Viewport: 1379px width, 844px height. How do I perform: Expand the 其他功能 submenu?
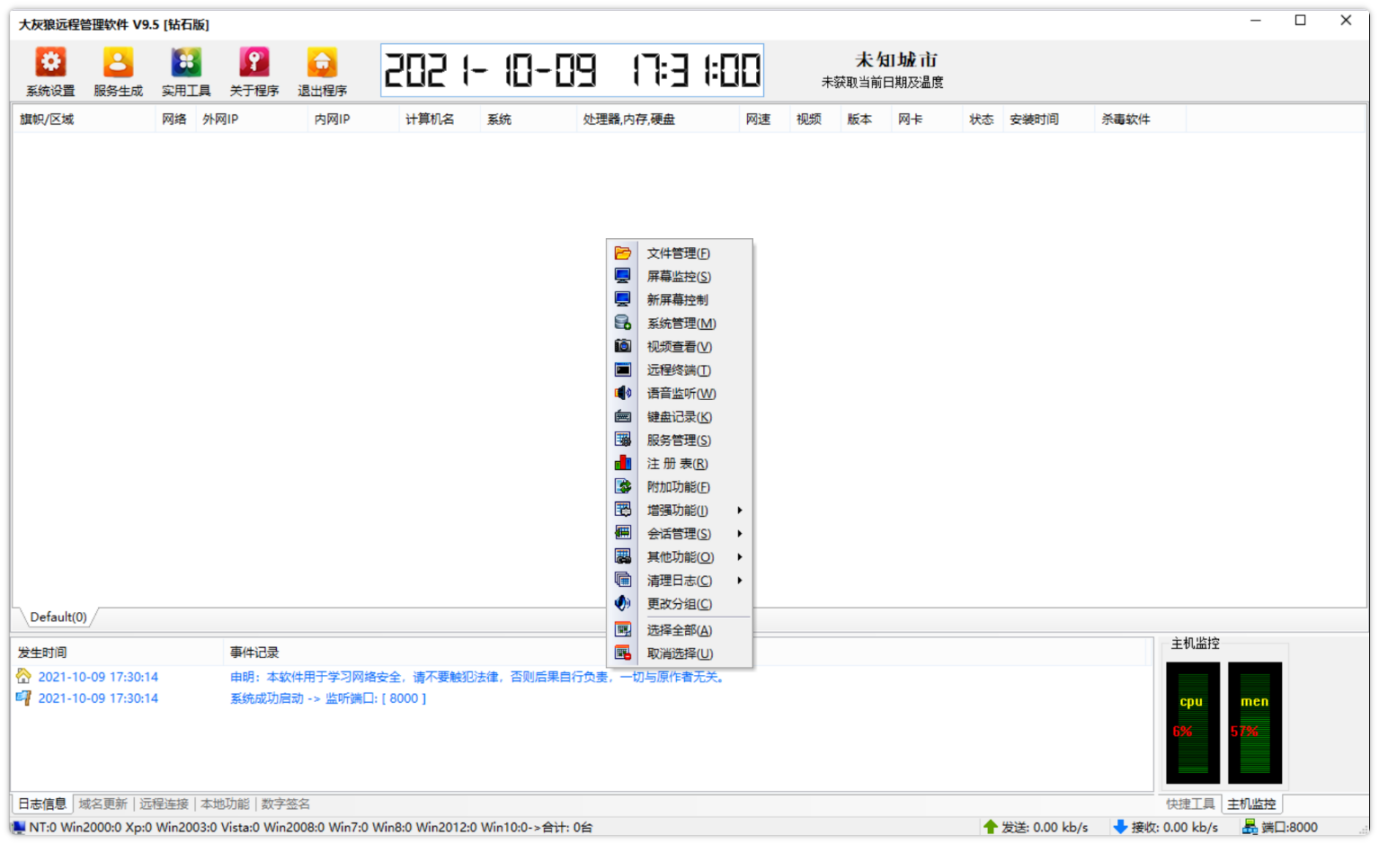680,557
